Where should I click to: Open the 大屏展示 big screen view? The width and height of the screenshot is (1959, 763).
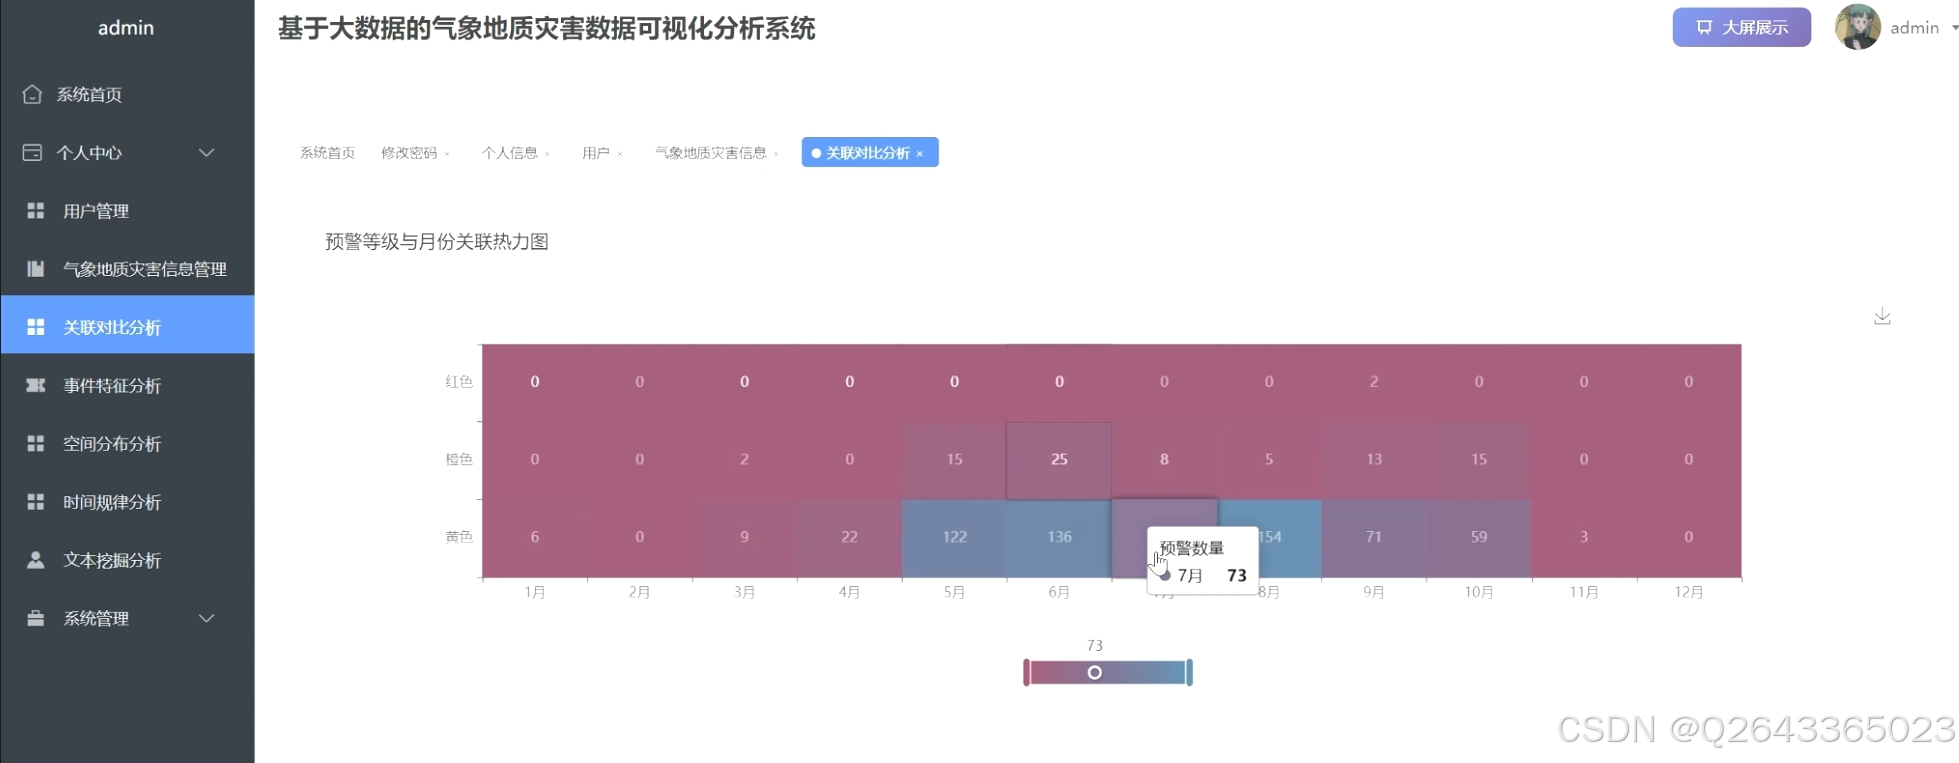(x=1741, y=27)
